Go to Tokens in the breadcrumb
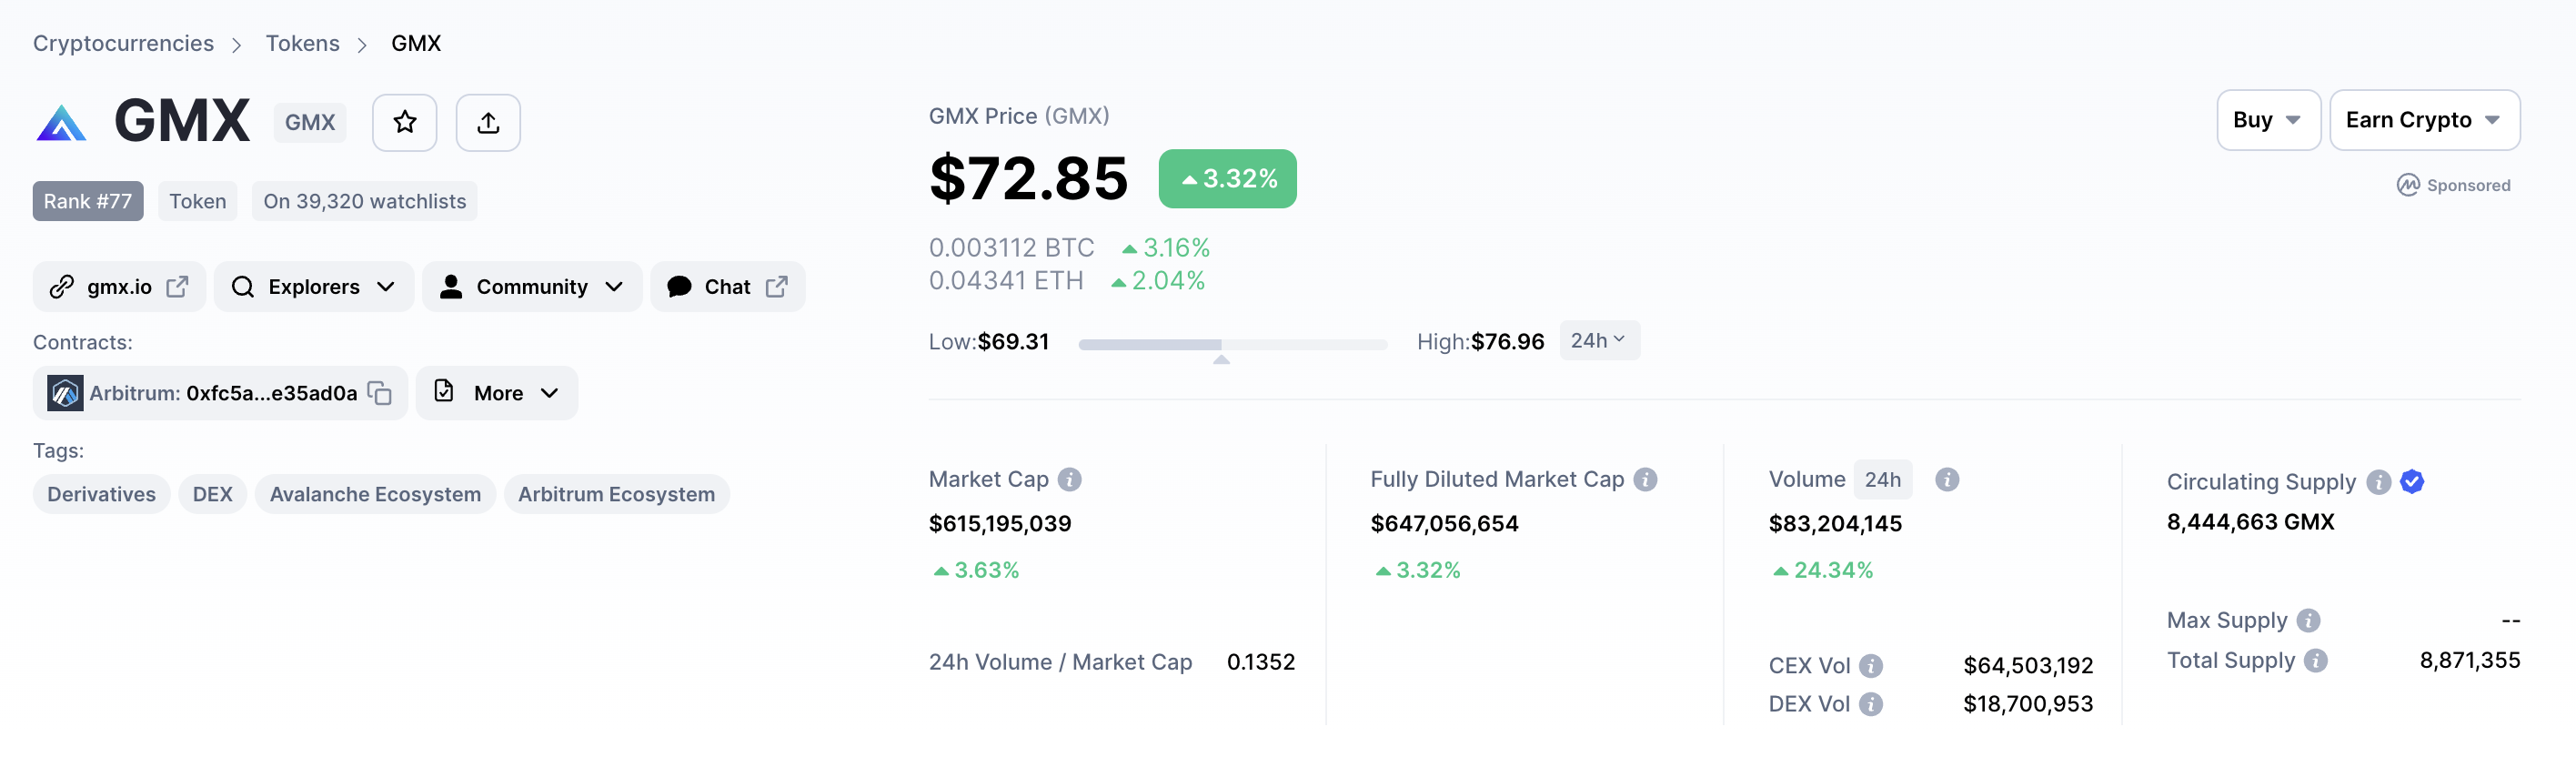This screenshot has height=757, width=2576. pyautogui.click(x=302, y=43)
